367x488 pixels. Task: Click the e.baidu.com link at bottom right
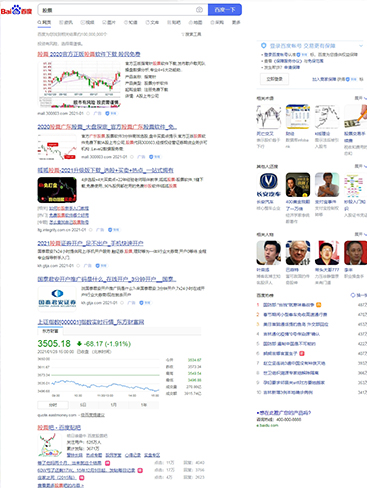267,425
